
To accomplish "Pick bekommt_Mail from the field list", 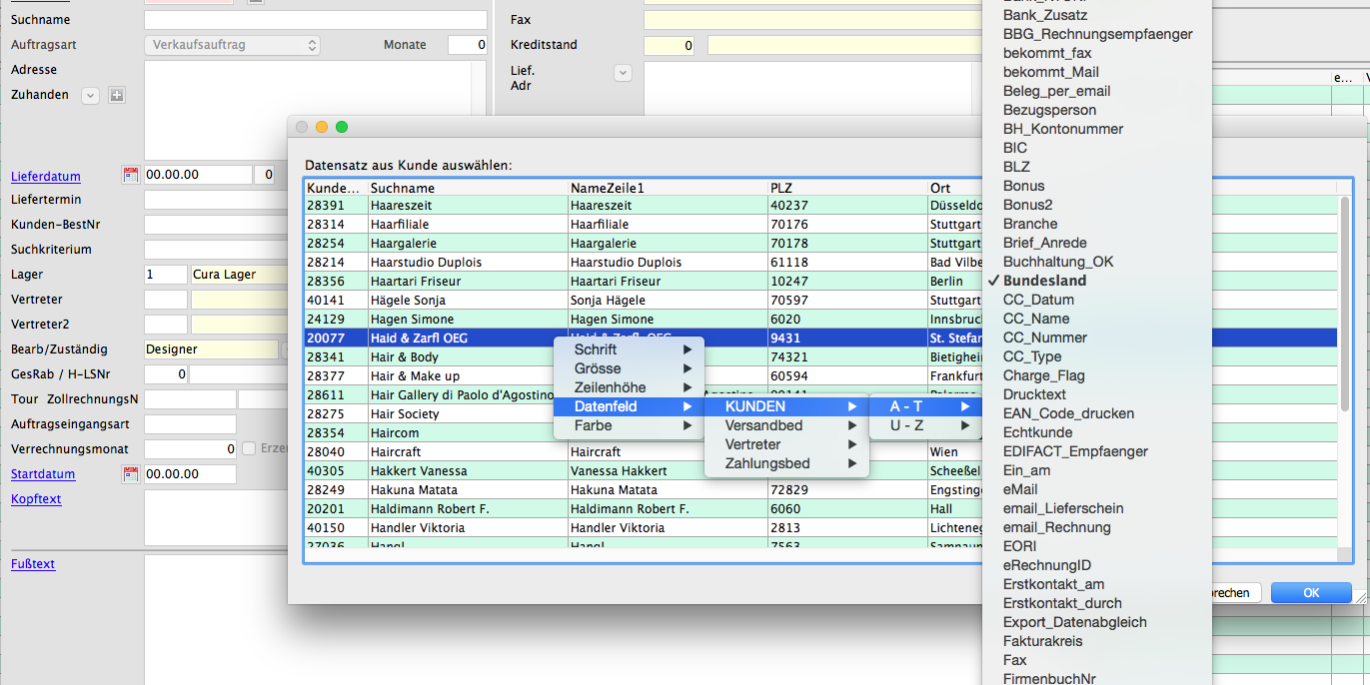I will (x=1097, y=72).
